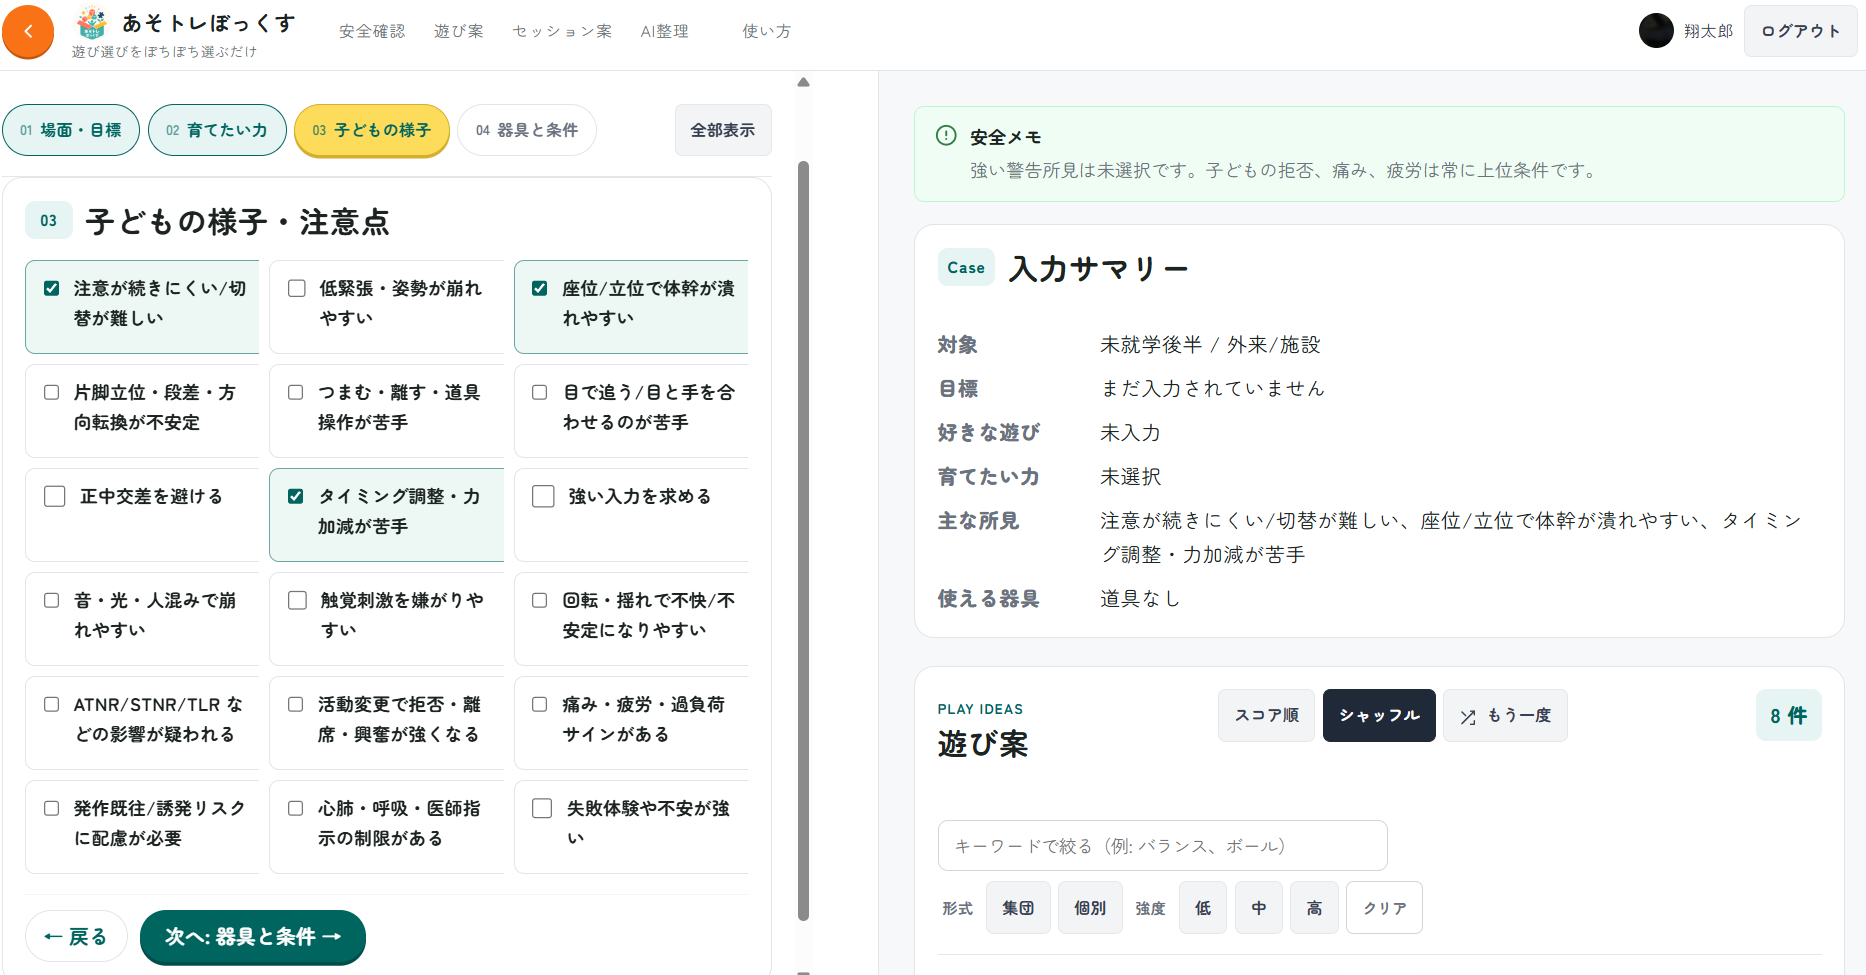Click the Case badge in 入力サマリー

(x=966, y=268)
